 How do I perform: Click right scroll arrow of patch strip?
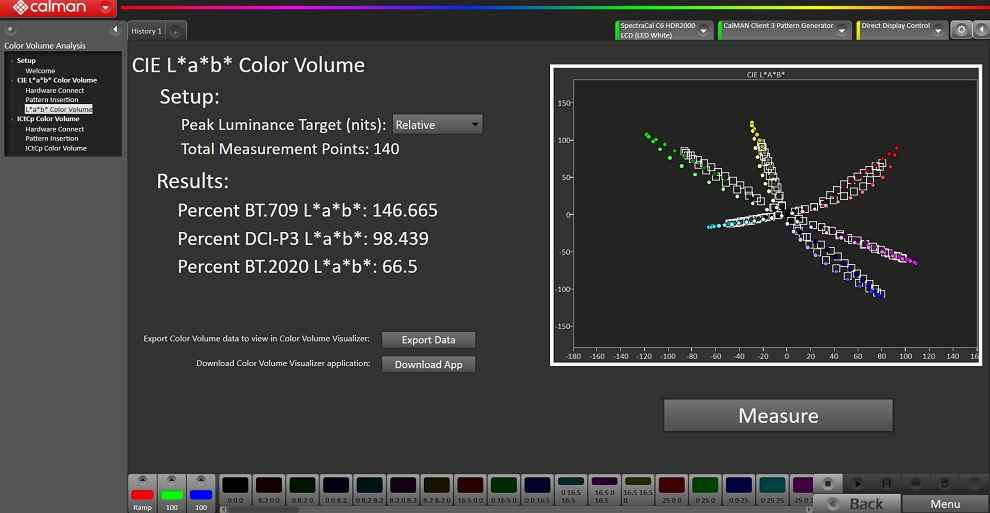point(809,509)
